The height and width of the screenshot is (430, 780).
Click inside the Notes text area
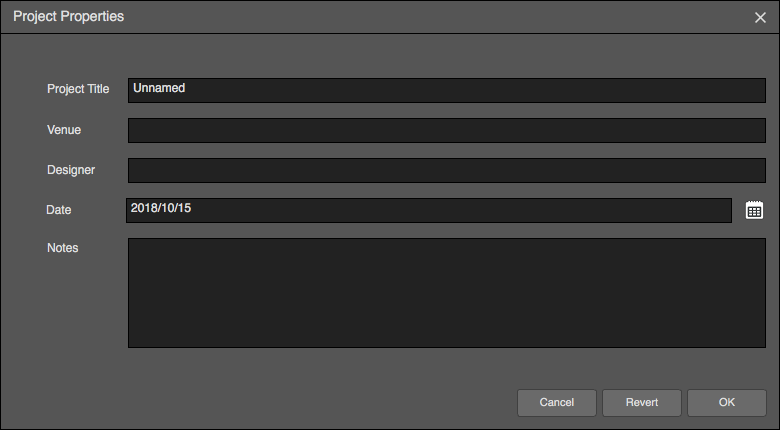tap(447, 293)
